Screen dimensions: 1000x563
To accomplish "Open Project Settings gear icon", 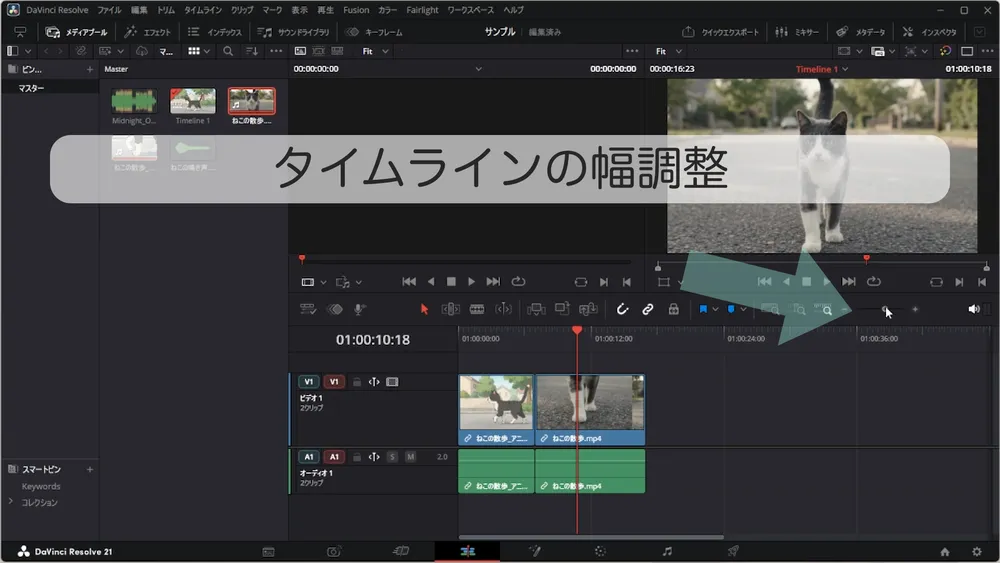I will point(976,552).
